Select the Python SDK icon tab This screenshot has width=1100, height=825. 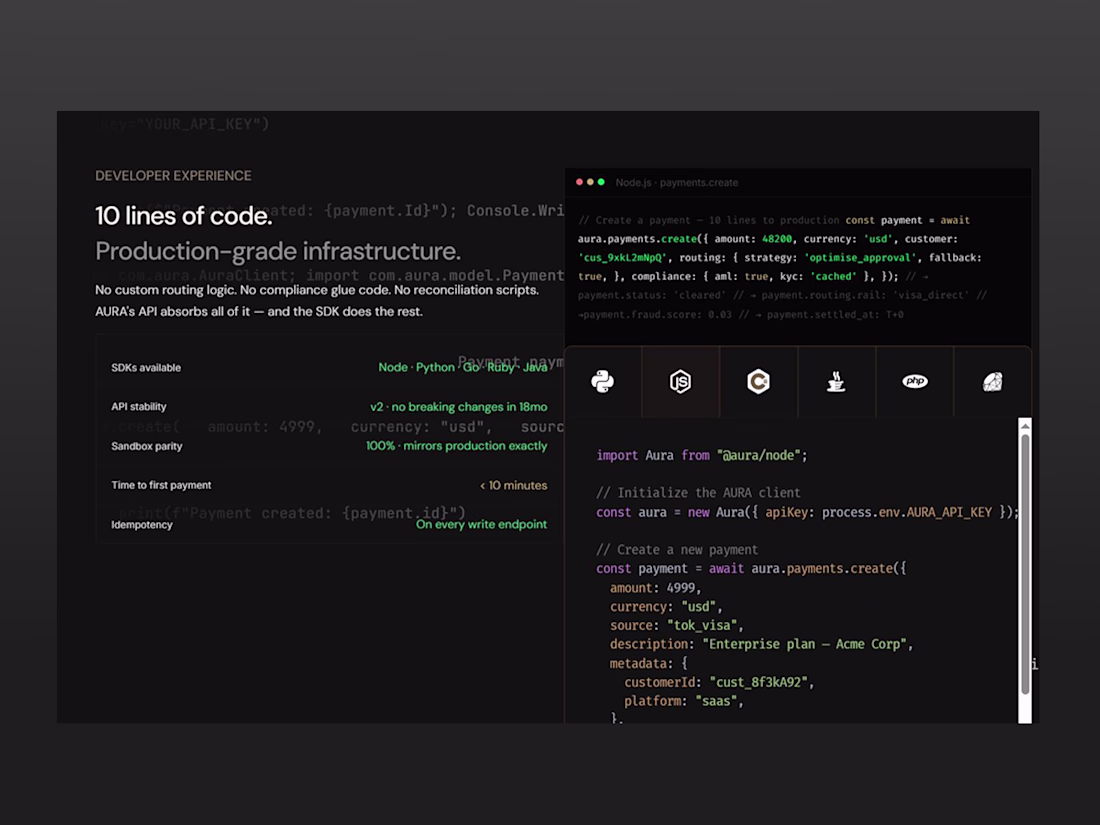click(x=603, y=382)
